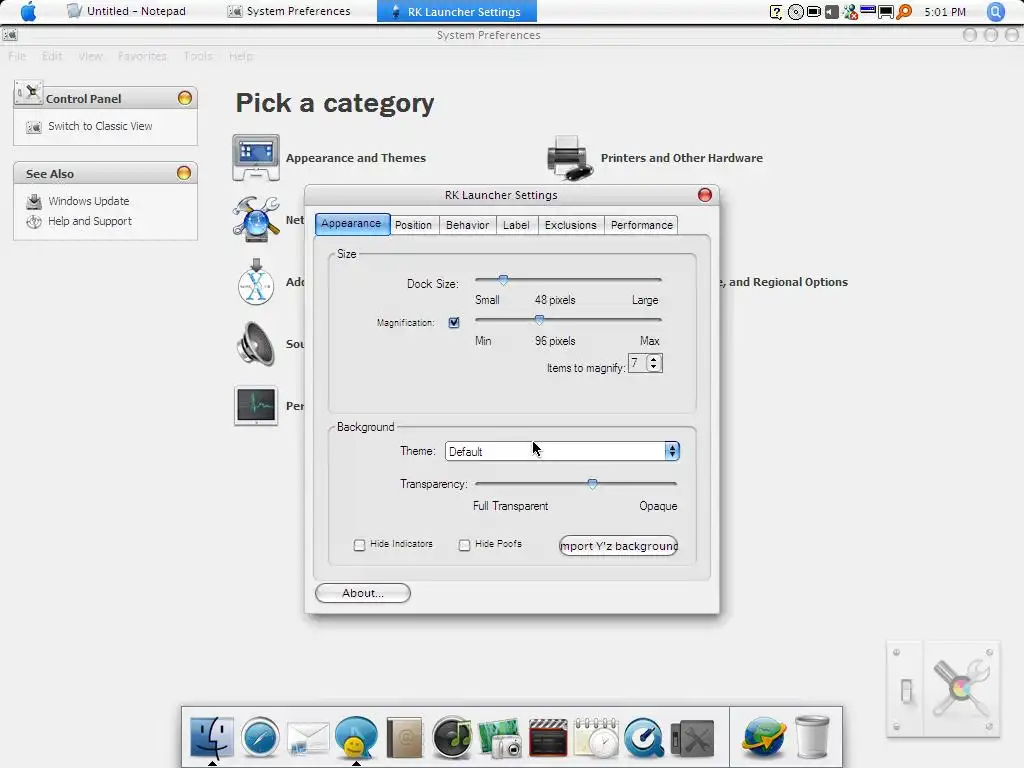Switch to the Label tab
The width and height of the screenshot is (1024, 768).
click(x=516, y=225)
